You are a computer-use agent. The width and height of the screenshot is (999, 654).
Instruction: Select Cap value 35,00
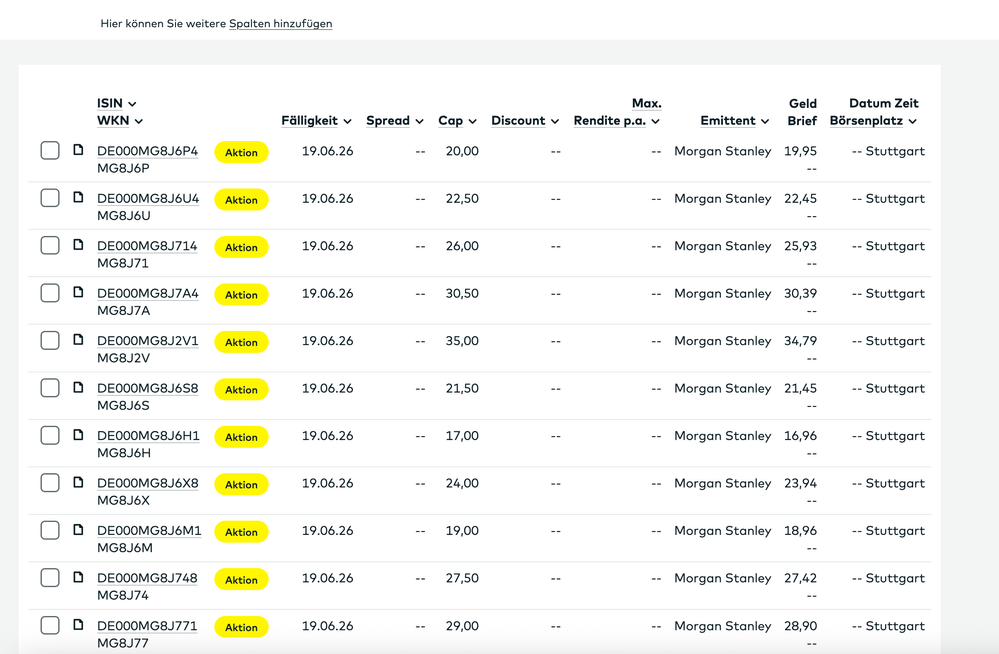[x=462, y=341]
